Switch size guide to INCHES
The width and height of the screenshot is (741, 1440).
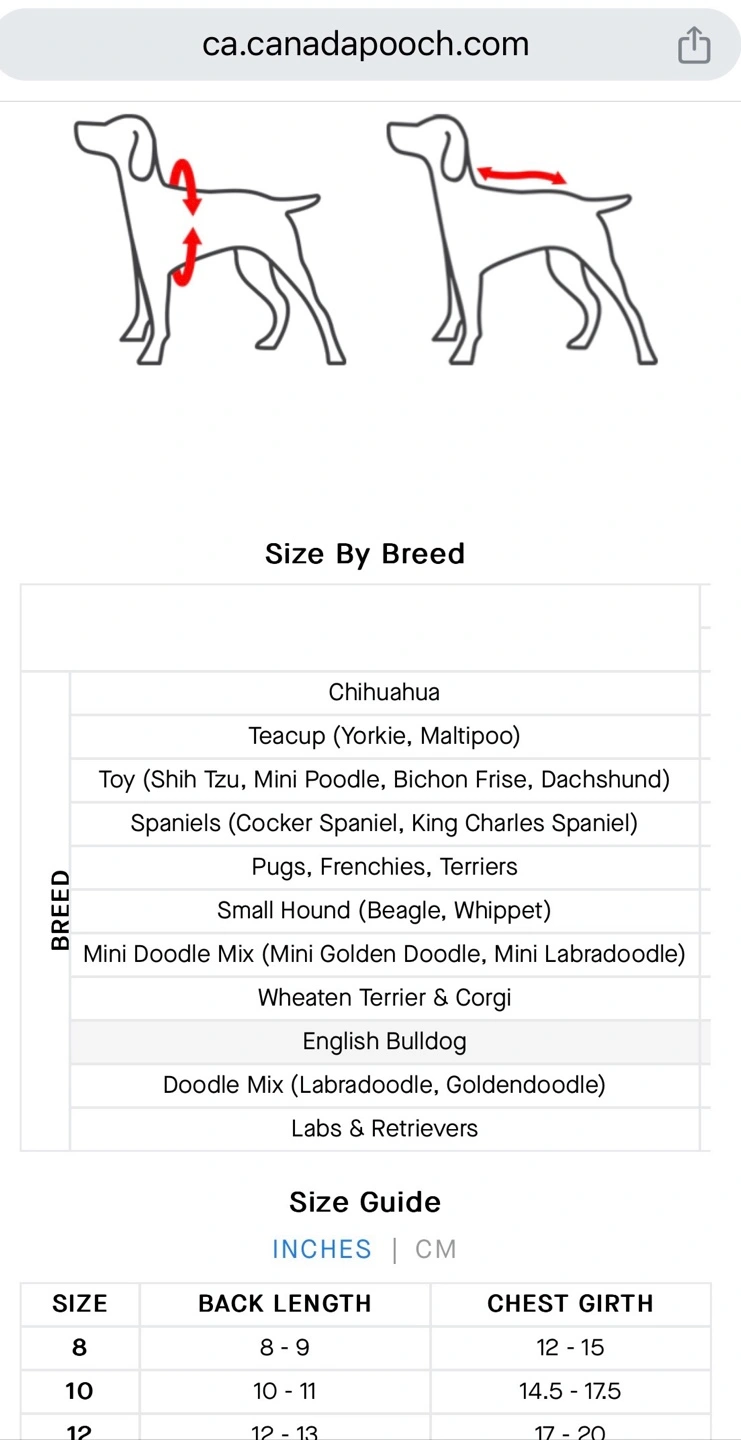321,1249
